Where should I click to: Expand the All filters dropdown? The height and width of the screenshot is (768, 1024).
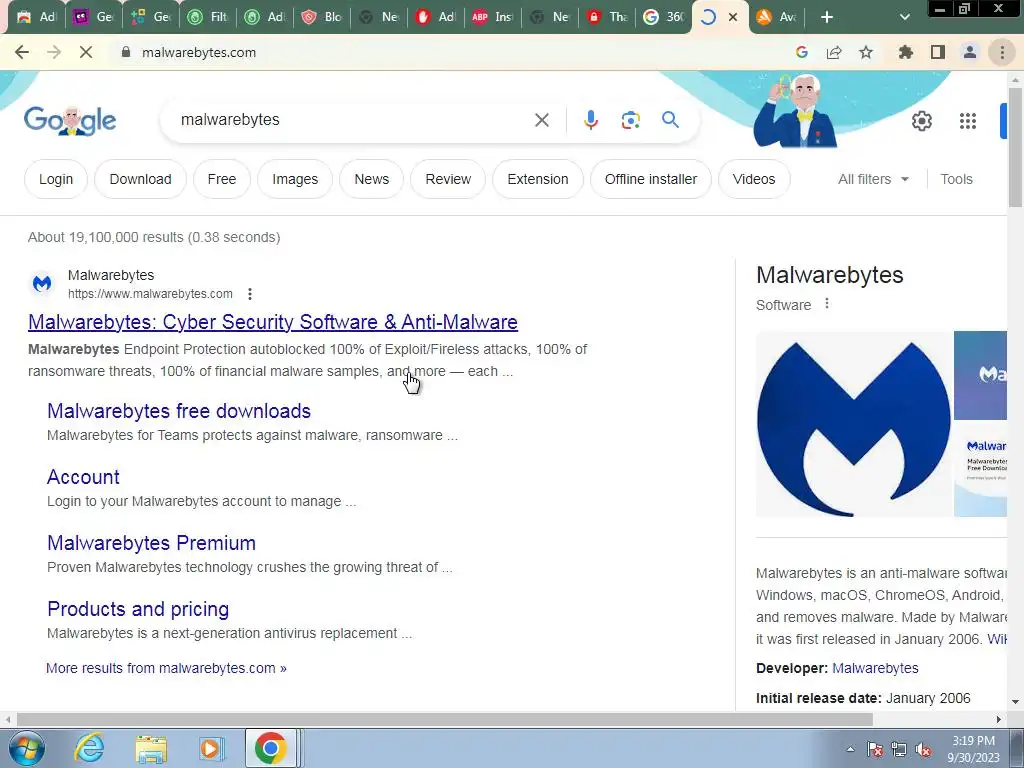coord(873,179)
